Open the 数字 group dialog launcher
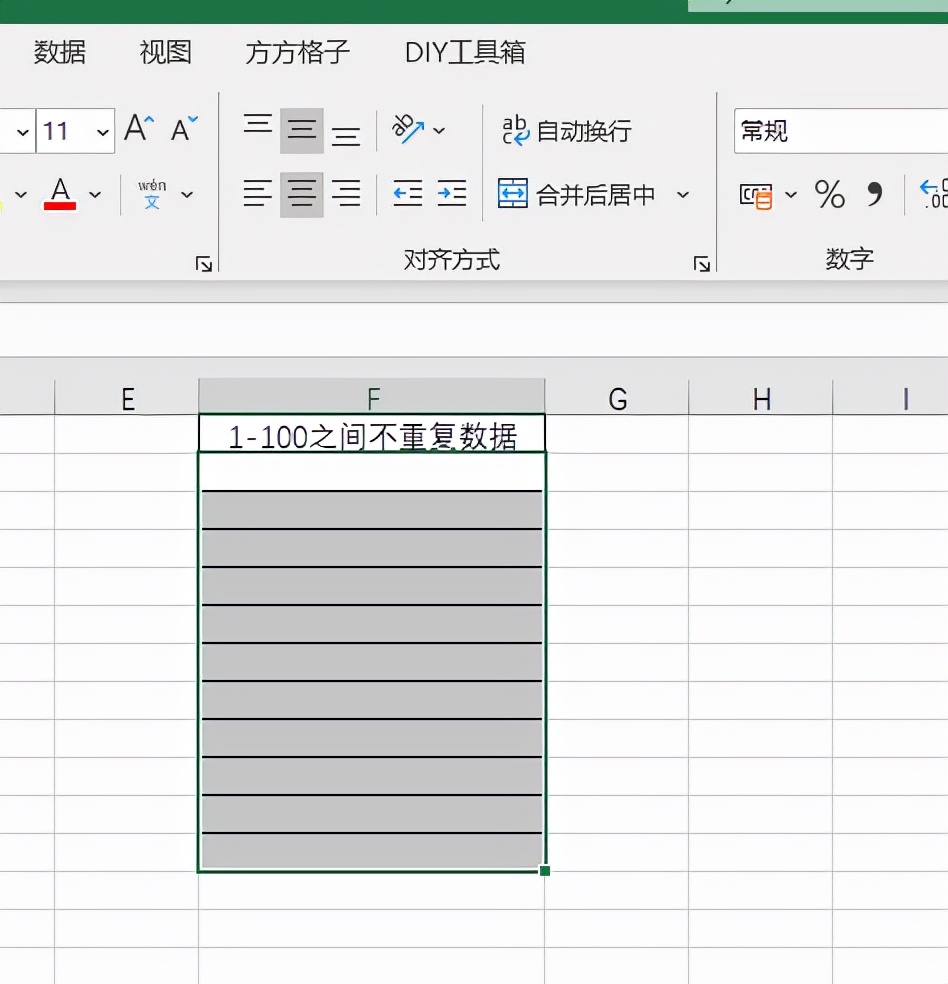This screenshot has height=984, width=948. (x=945, y=263)
